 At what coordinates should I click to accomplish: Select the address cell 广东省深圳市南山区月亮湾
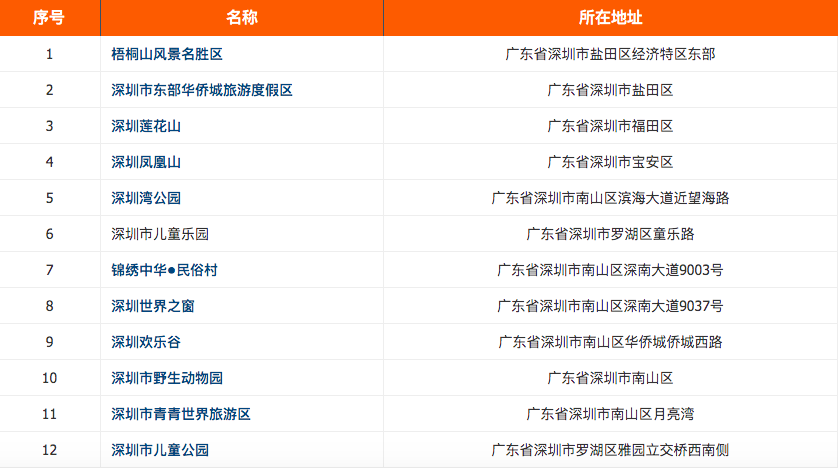tap(610, 414)
